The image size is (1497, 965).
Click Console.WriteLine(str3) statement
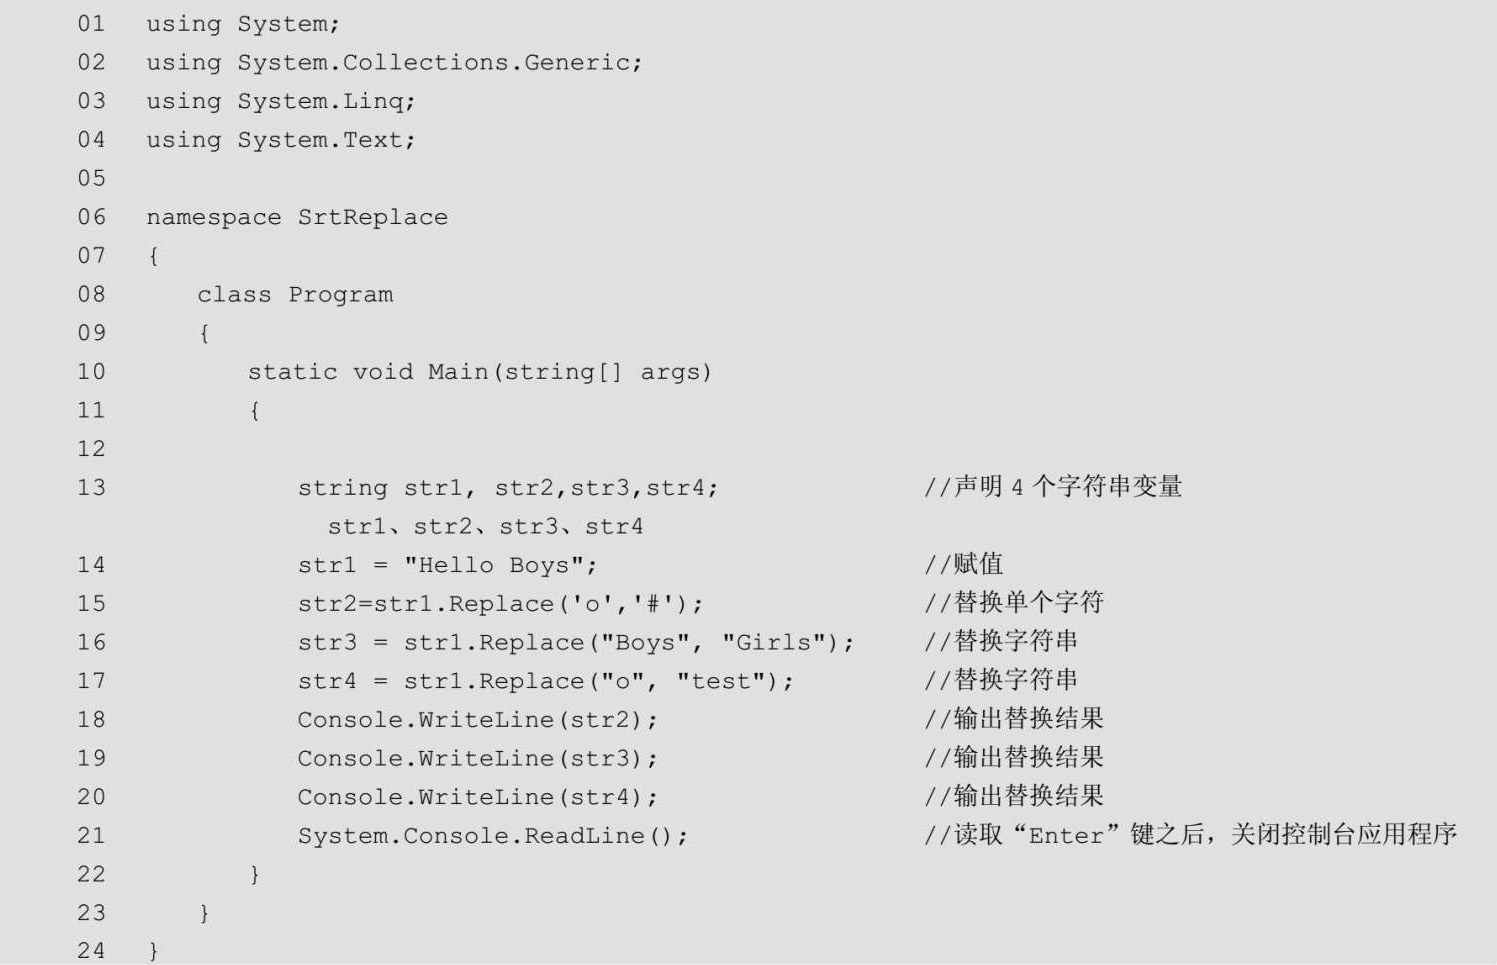(x=477, y=759)
